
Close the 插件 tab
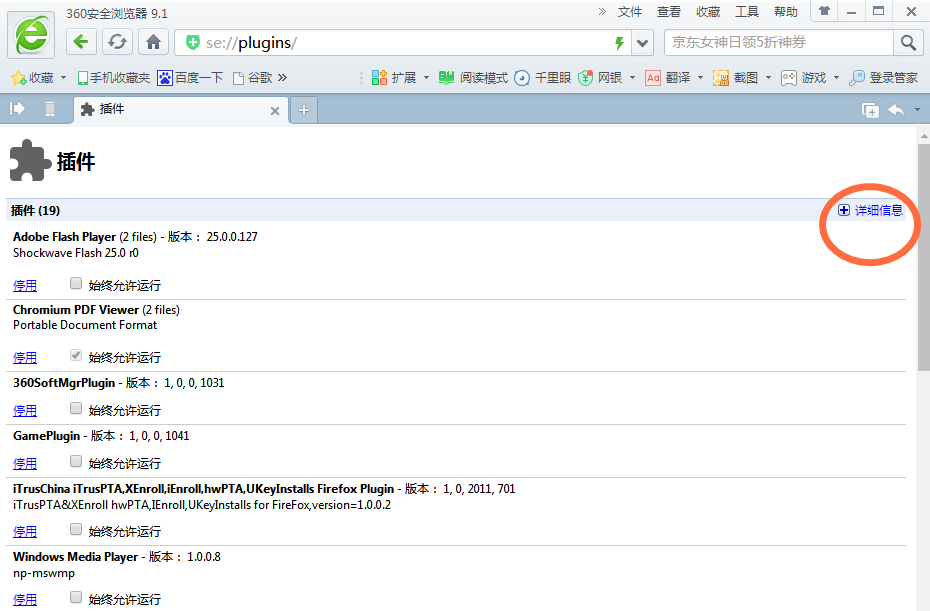coord(275,110)
